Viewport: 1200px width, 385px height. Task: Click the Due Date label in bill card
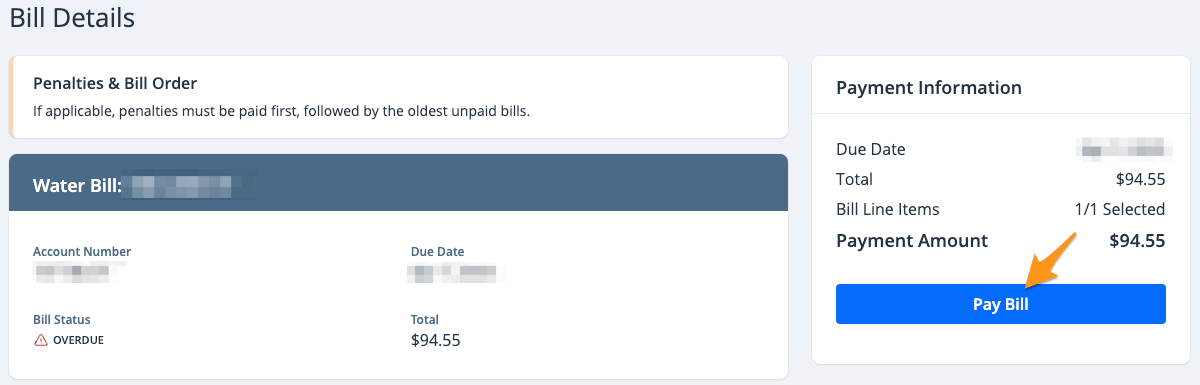pos(437,252)
